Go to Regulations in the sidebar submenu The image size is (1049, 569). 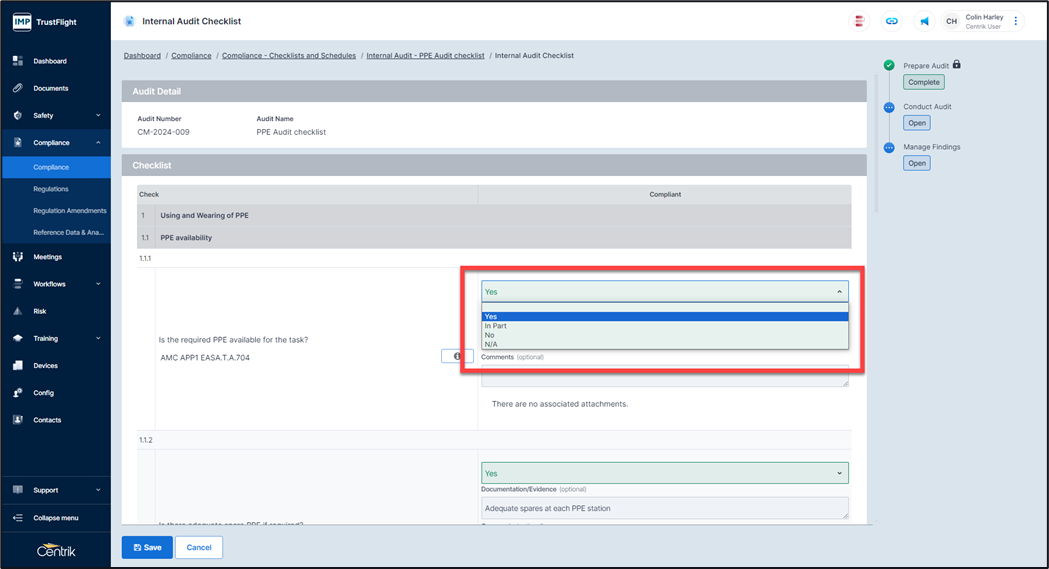tap(51, 189)
